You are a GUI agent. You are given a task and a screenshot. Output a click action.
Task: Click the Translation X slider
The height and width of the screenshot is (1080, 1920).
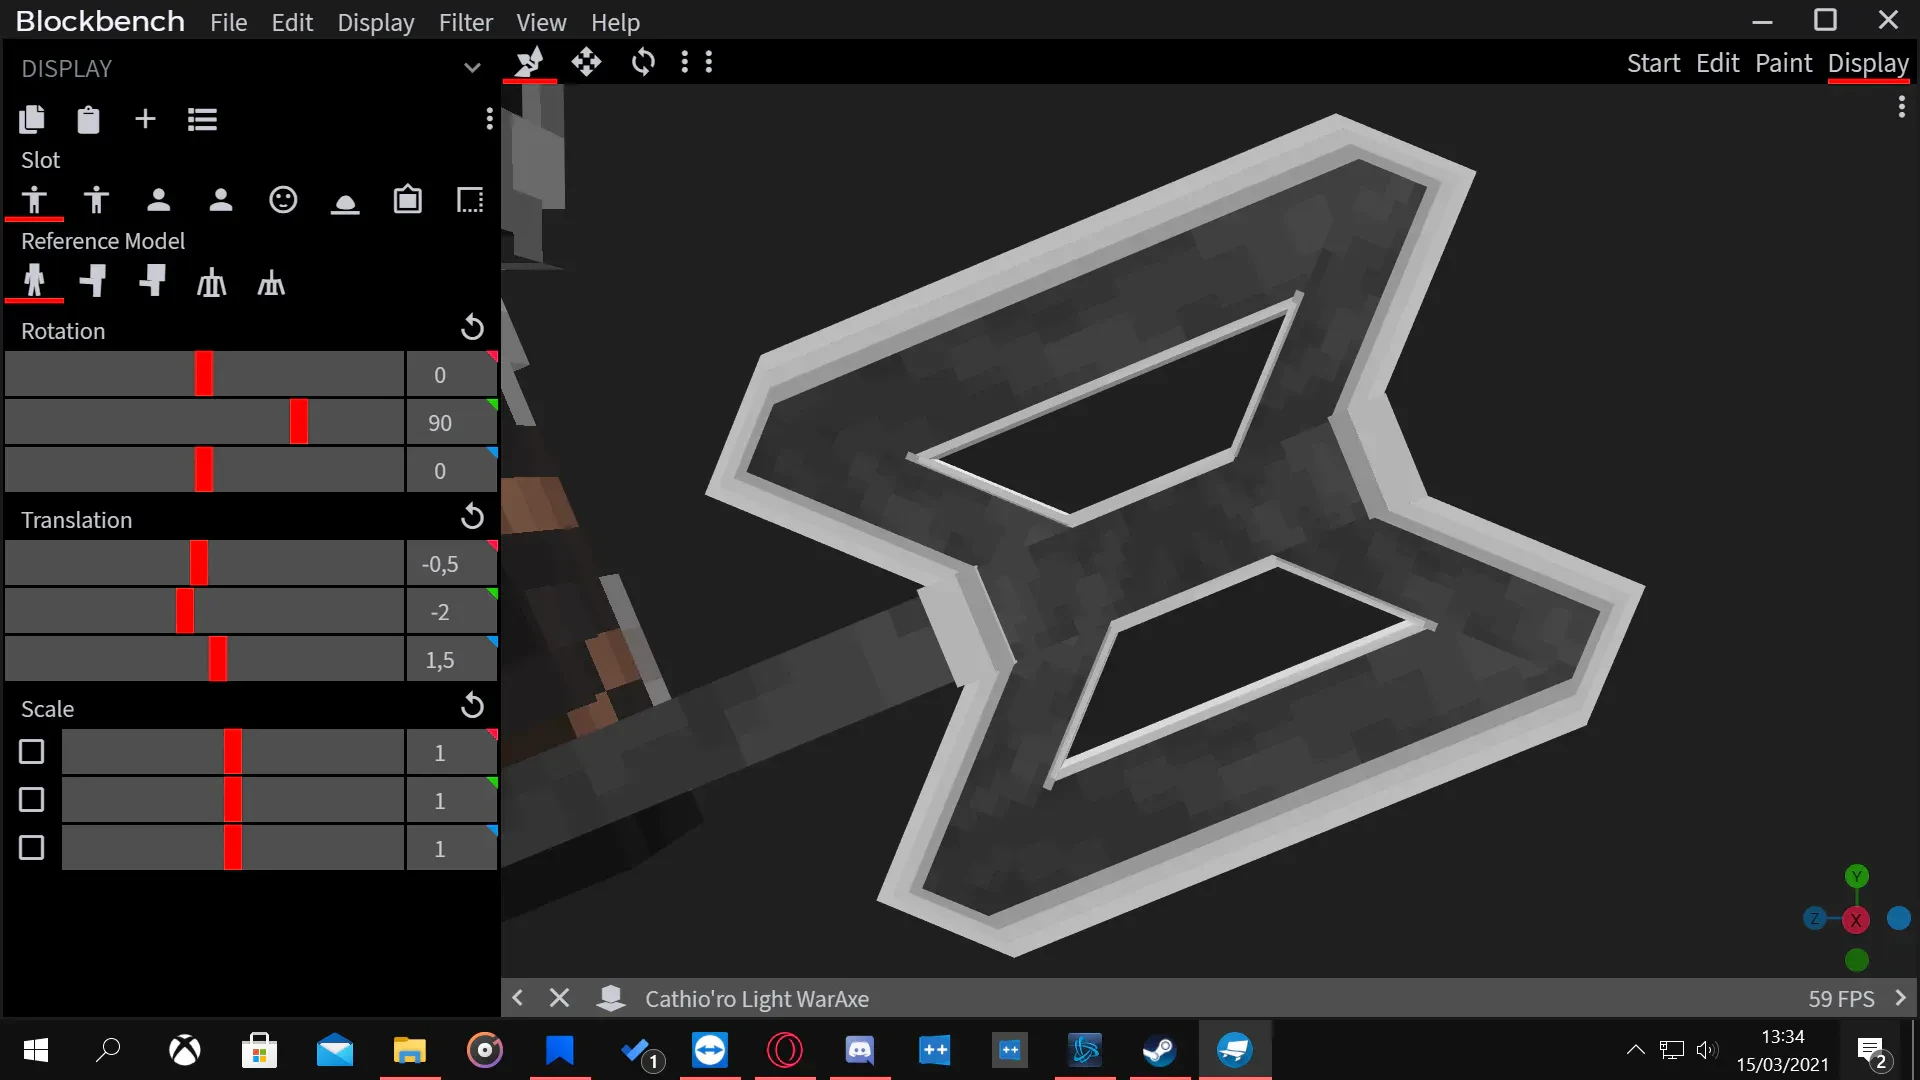(205, 563)
